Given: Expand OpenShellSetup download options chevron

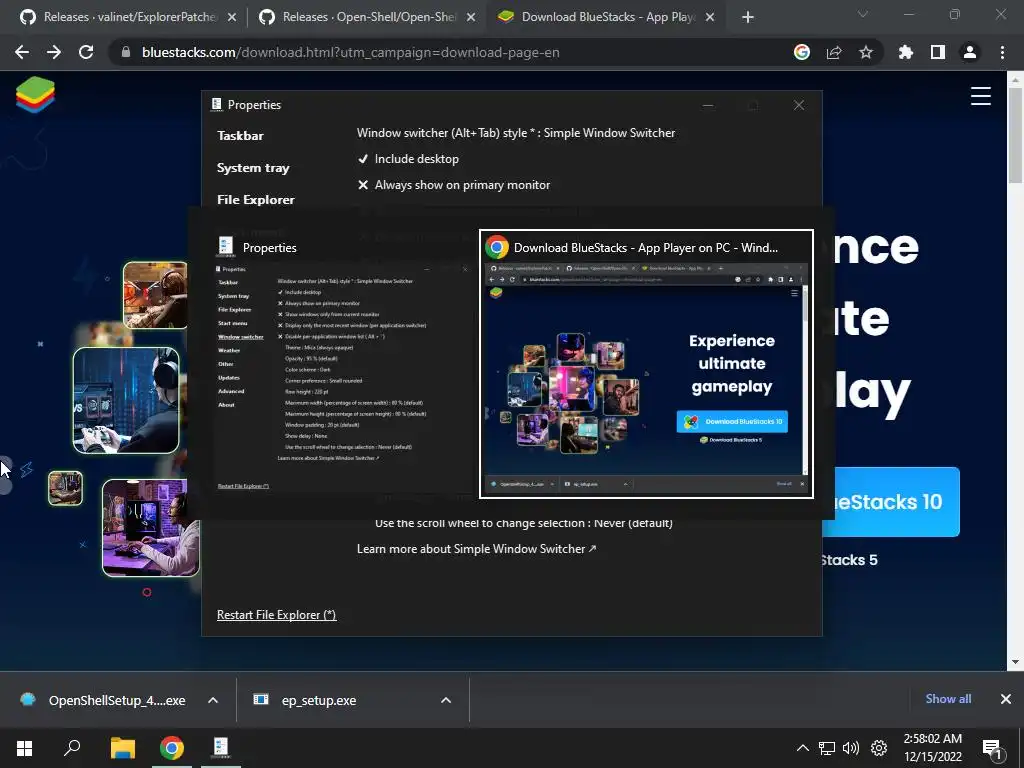Looking at the screenshot, I should (x=213, y=700).
